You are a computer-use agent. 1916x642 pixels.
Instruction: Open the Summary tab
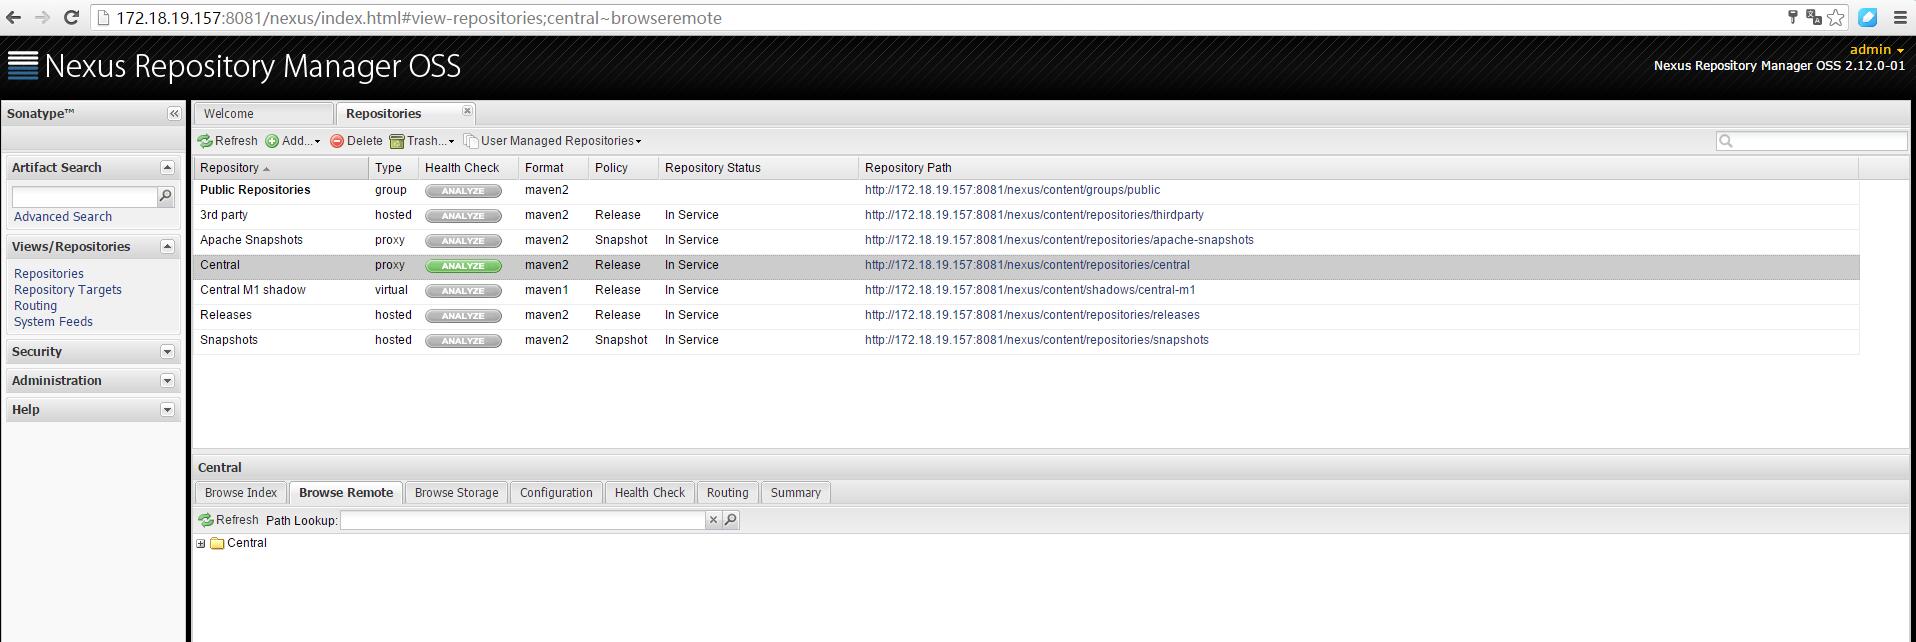click(x=795, y=493)
